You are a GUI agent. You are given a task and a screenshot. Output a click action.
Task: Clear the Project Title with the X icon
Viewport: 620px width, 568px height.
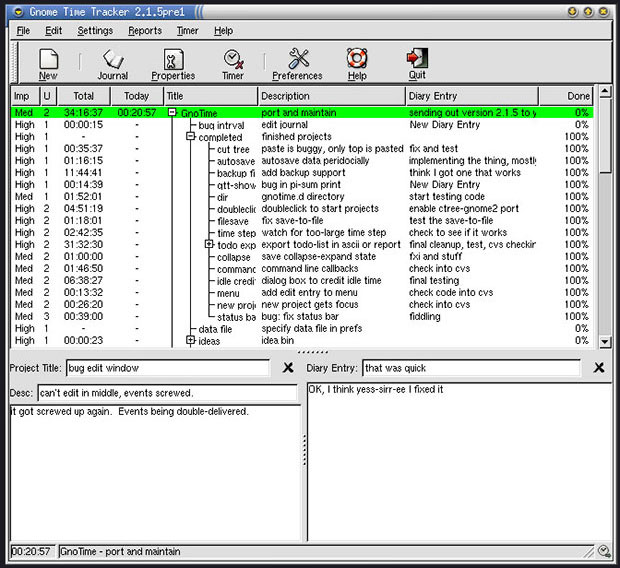(x=288, y=368)
